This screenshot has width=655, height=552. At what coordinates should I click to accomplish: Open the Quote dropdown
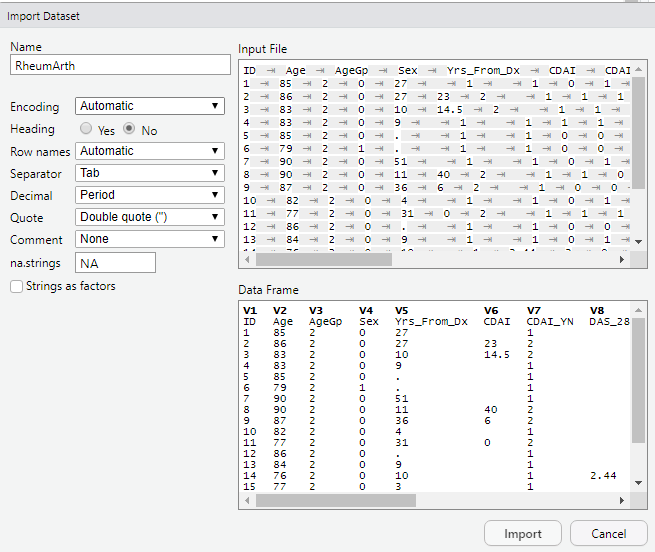pyautogui.click(x=150, y=217)
